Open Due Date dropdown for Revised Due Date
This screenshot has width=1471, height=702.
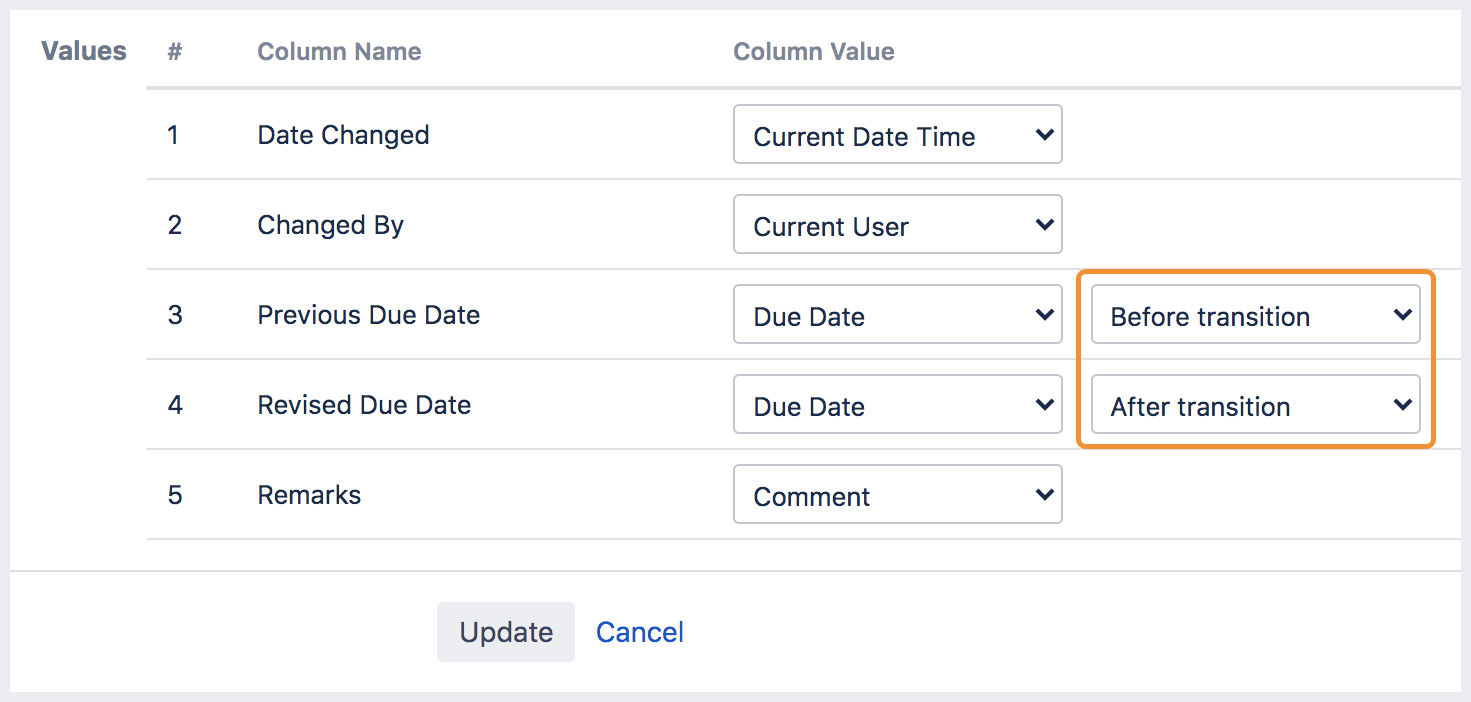[x=897, y=405]
